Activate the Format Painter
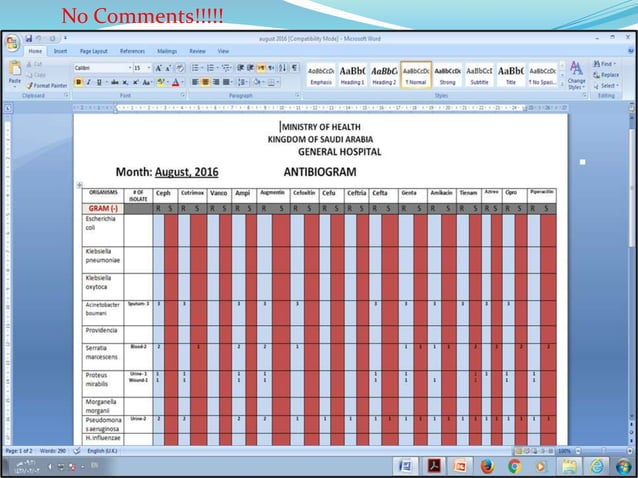638x478 pixels. (46, 86)
